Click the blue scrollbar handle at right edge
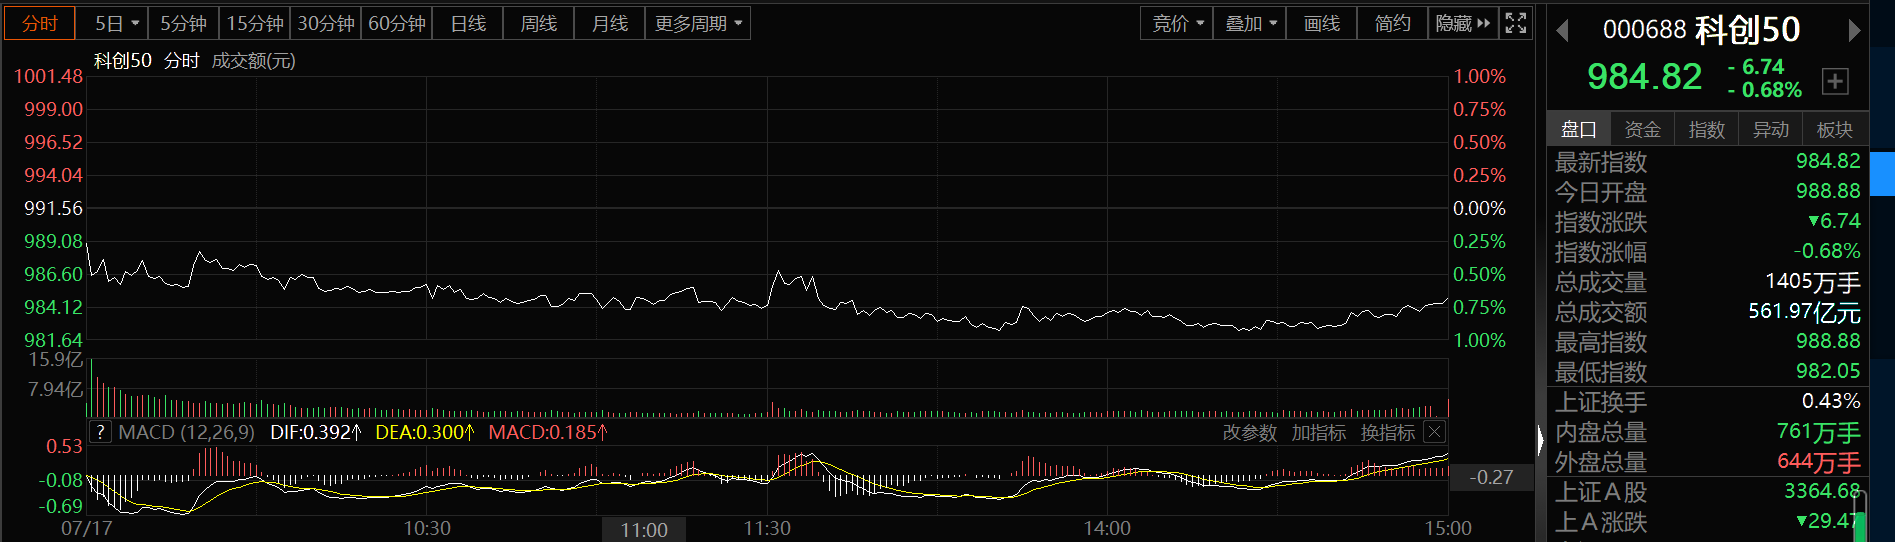Viewport: 1895px width, 542px height. (1882, 173)
